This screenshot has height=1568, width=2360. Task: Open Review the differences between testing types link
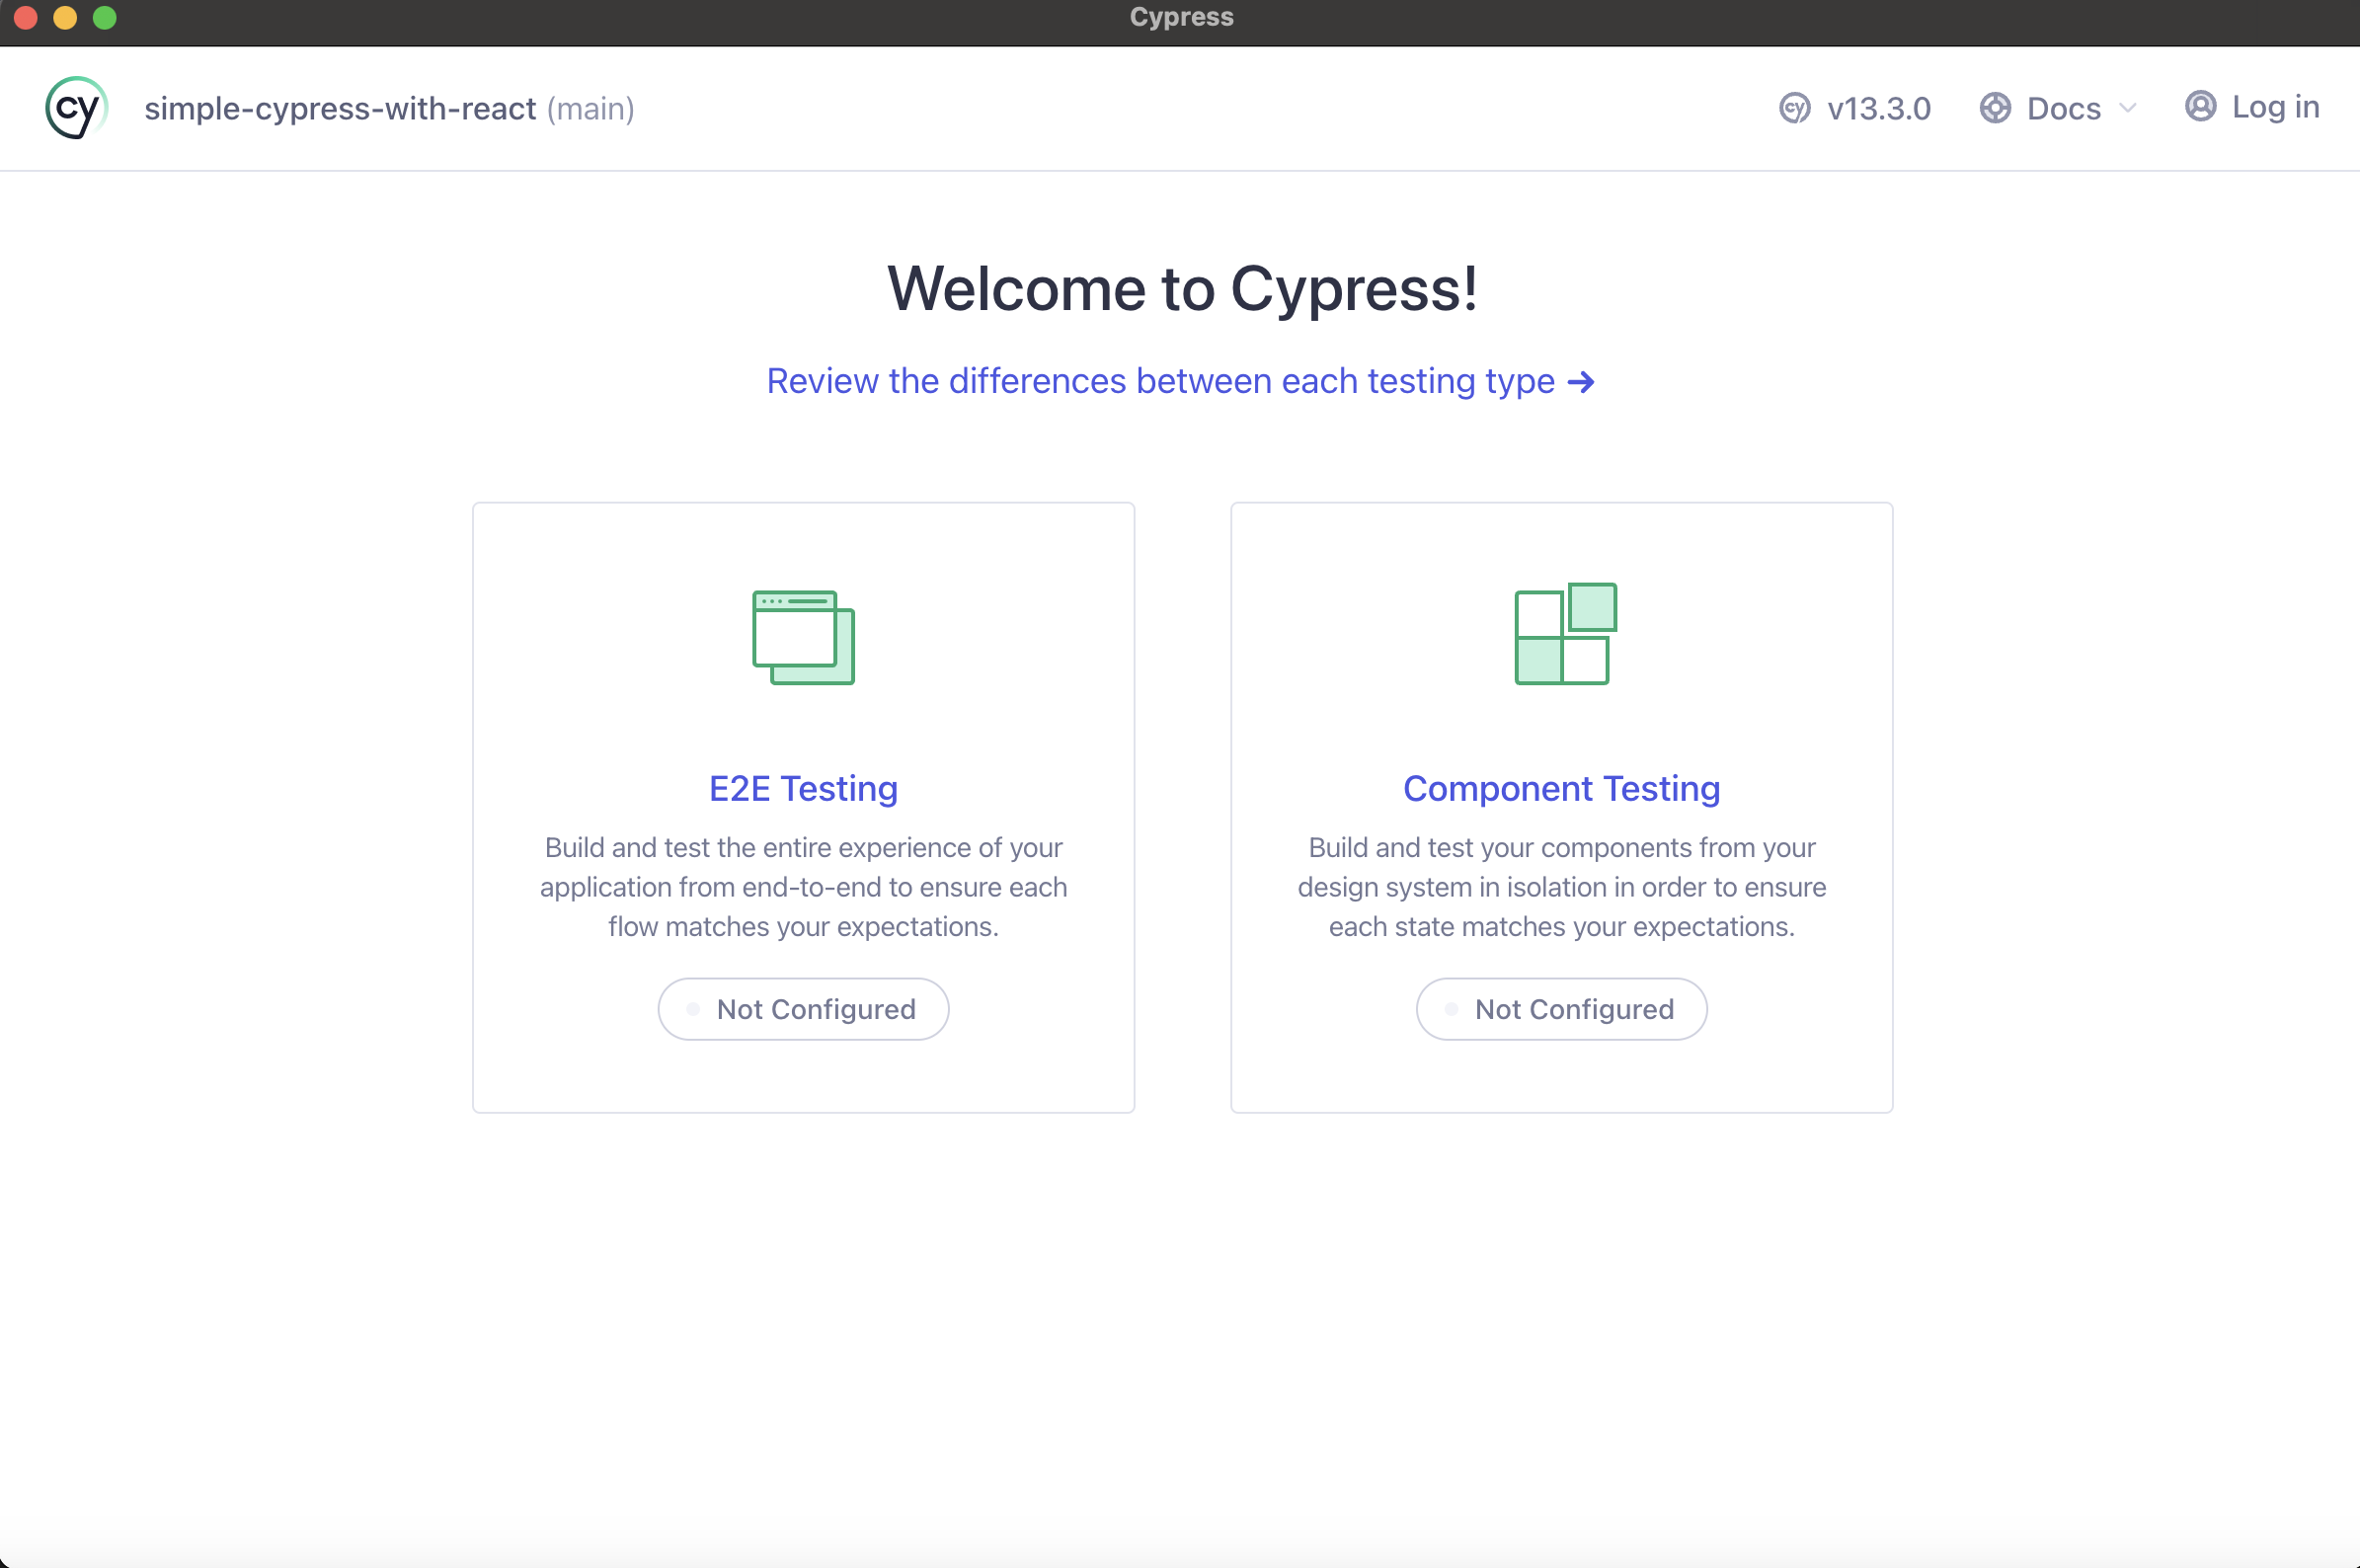point(1160,381)
